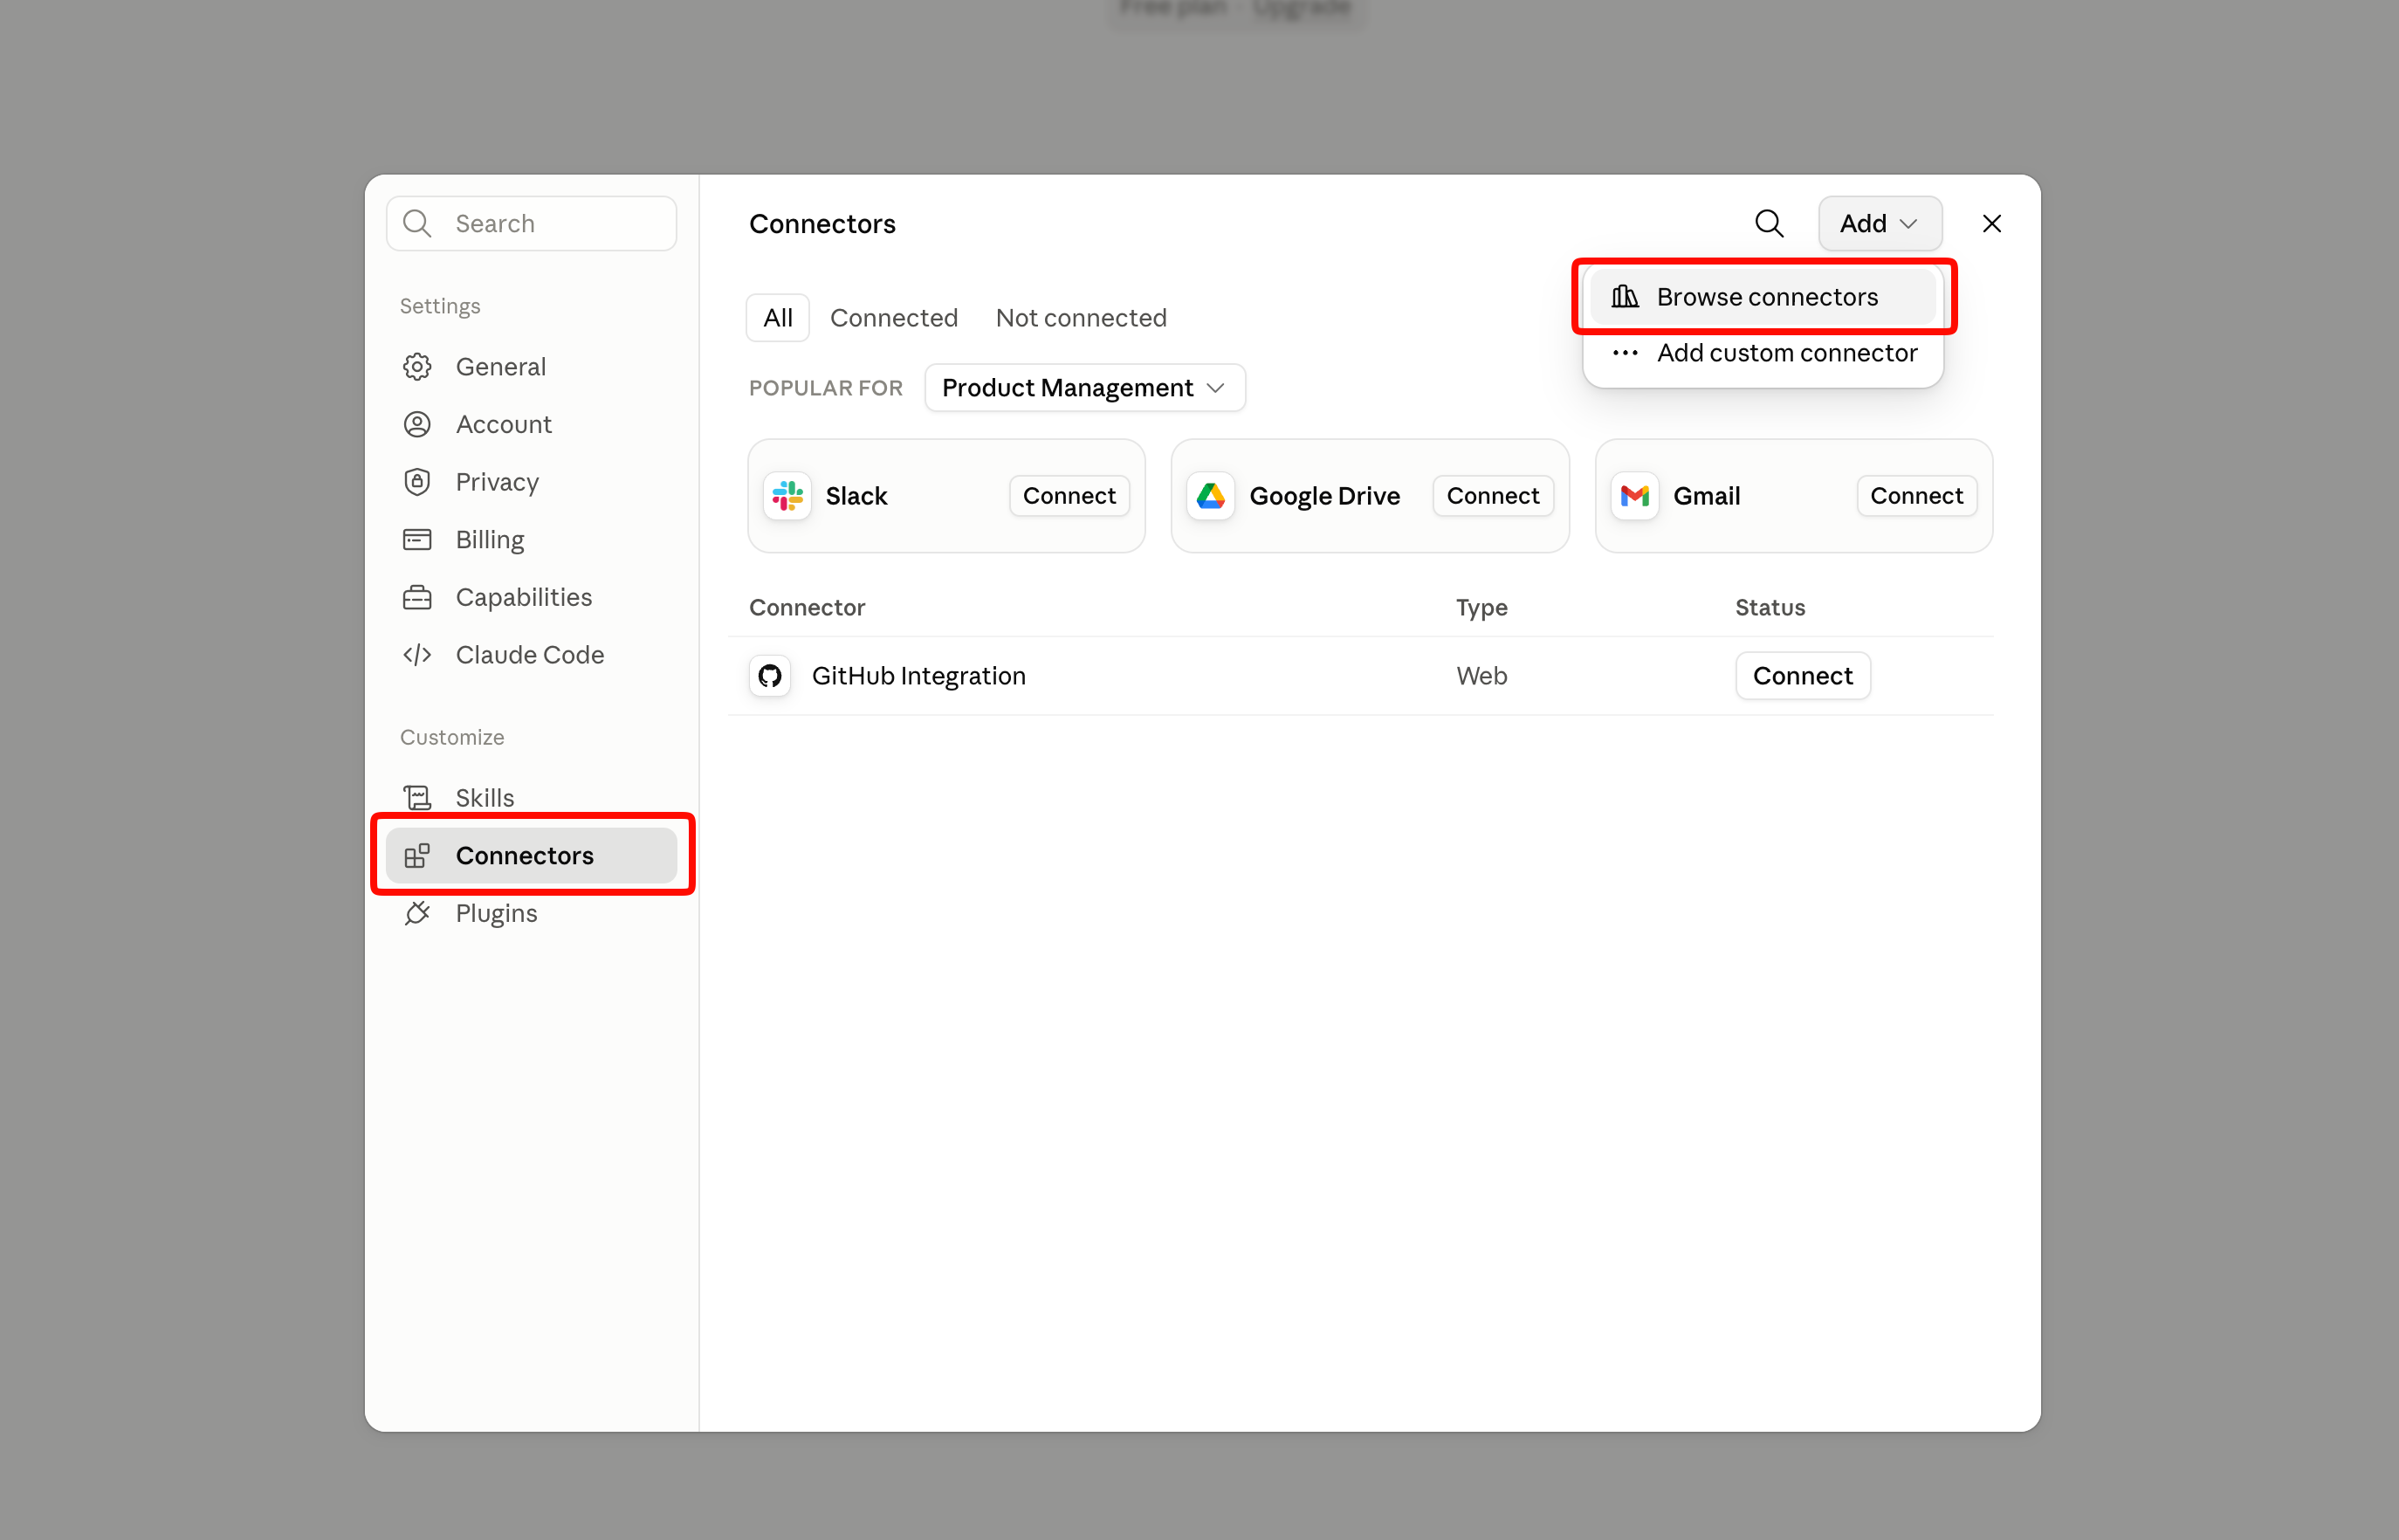Click the GitHub logo icon
Viewport: 2399px width, 1540px height.
770,676
